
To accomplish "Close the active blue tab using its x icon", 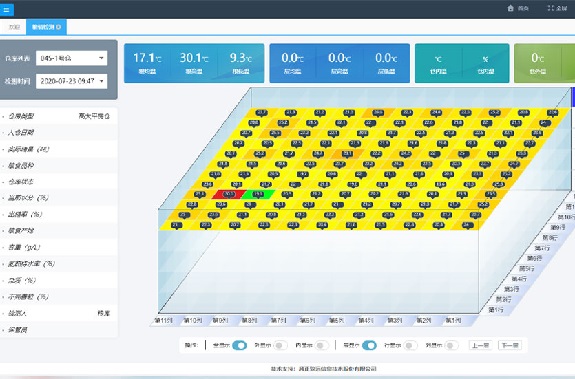I will coord(59,27).
